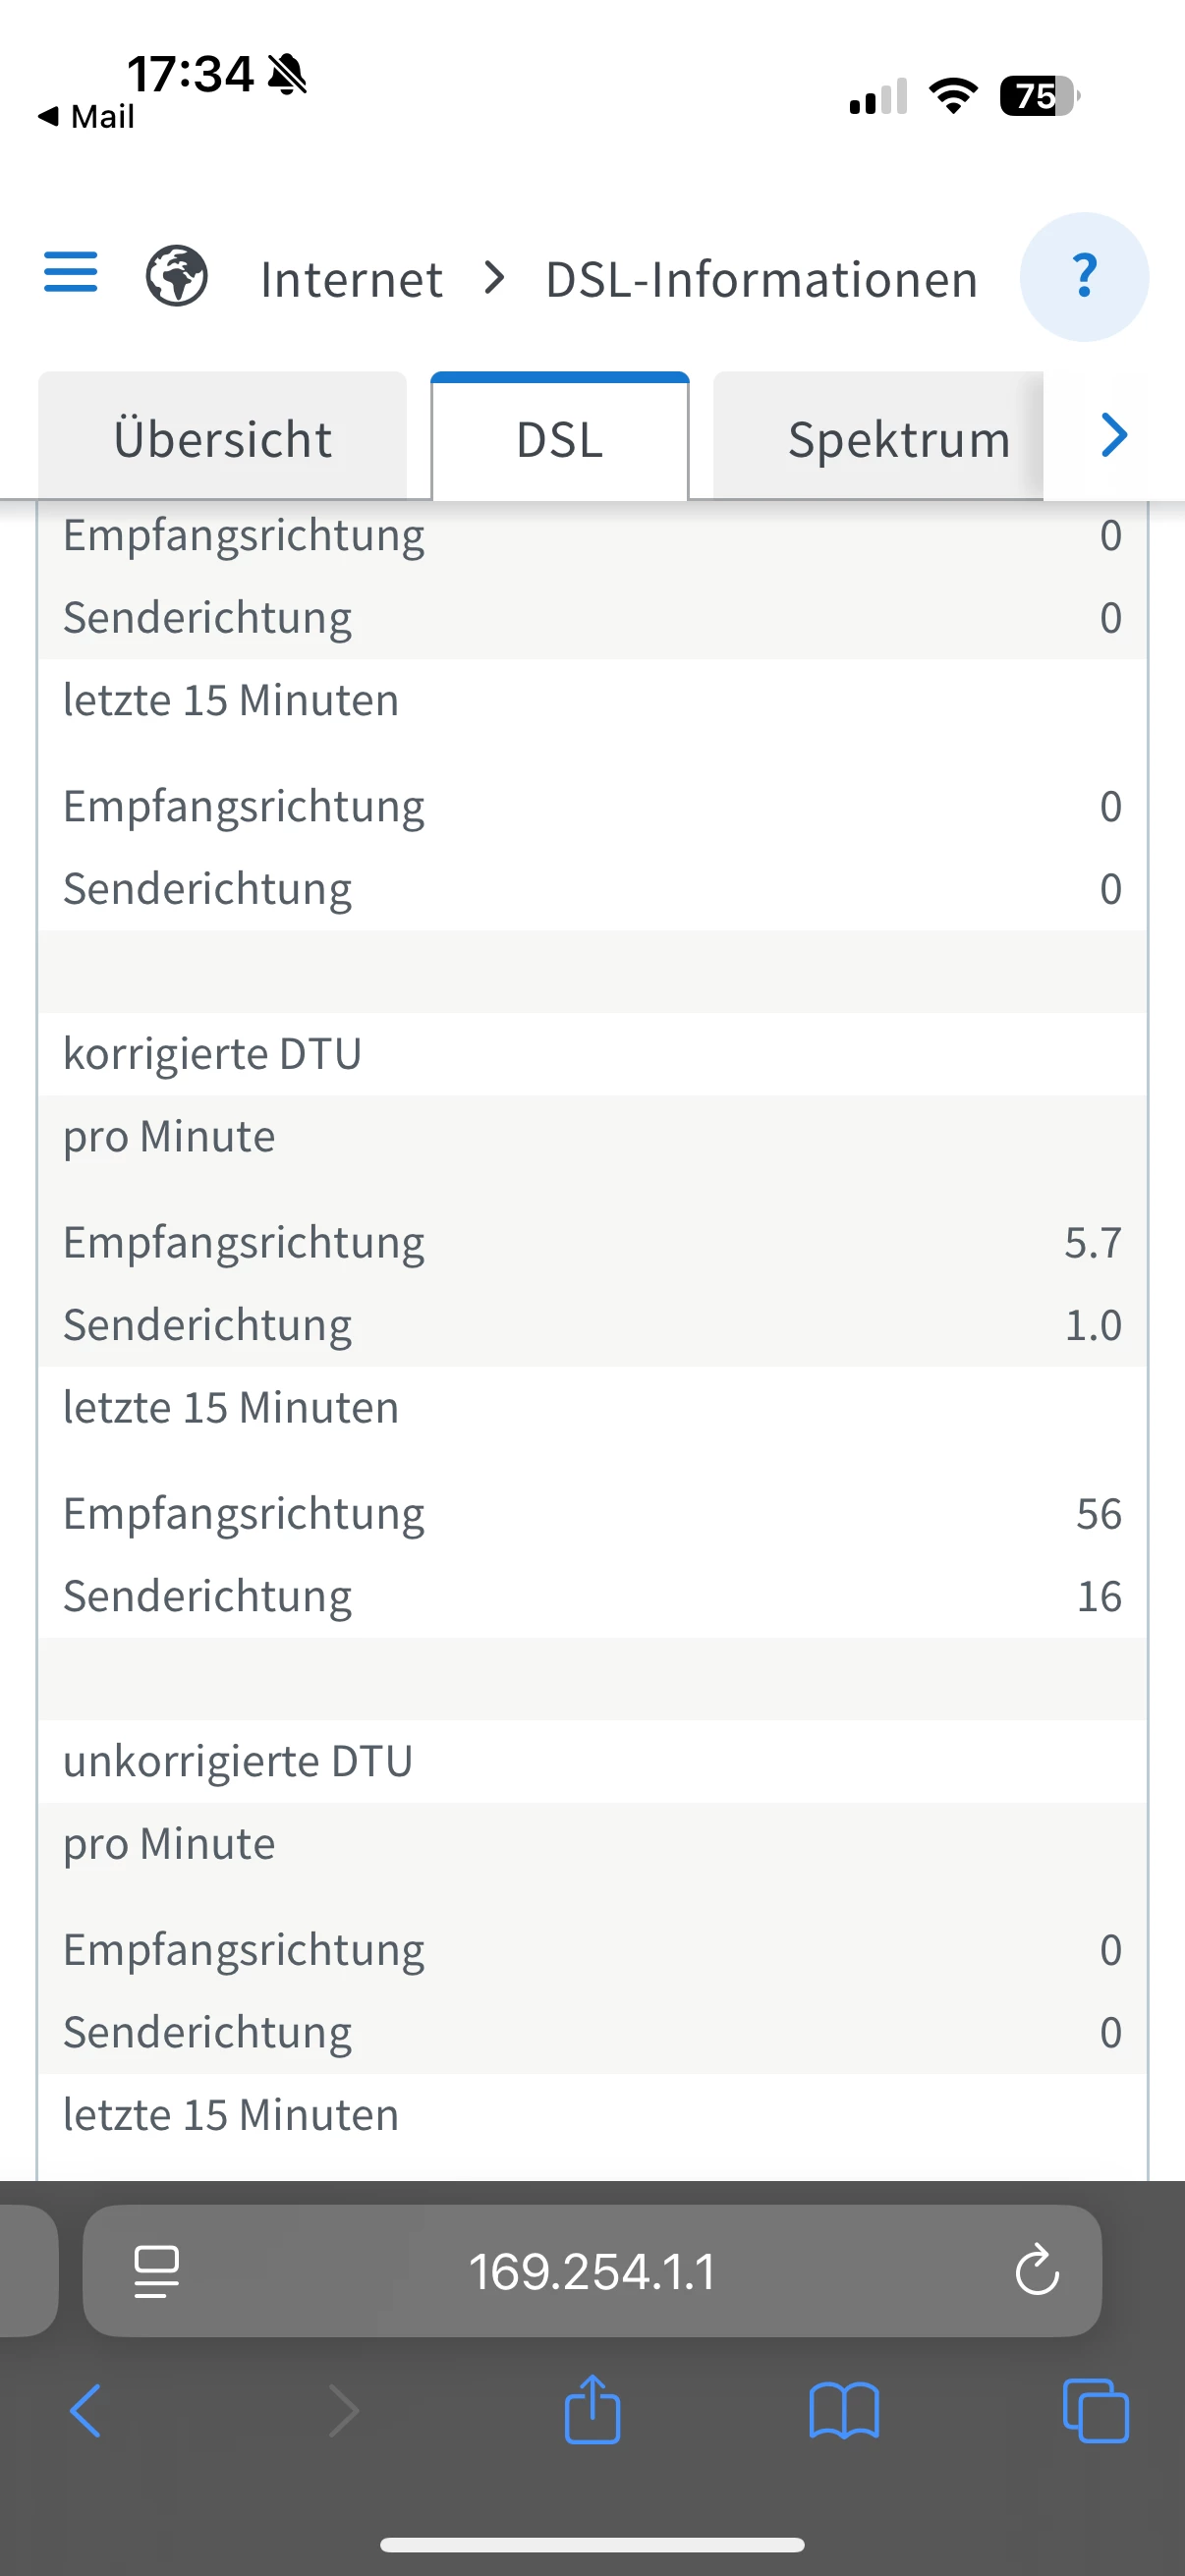
Task: Tap the Internet breadcrumb link
Action: pyautogui.click(x=351, y=279)
